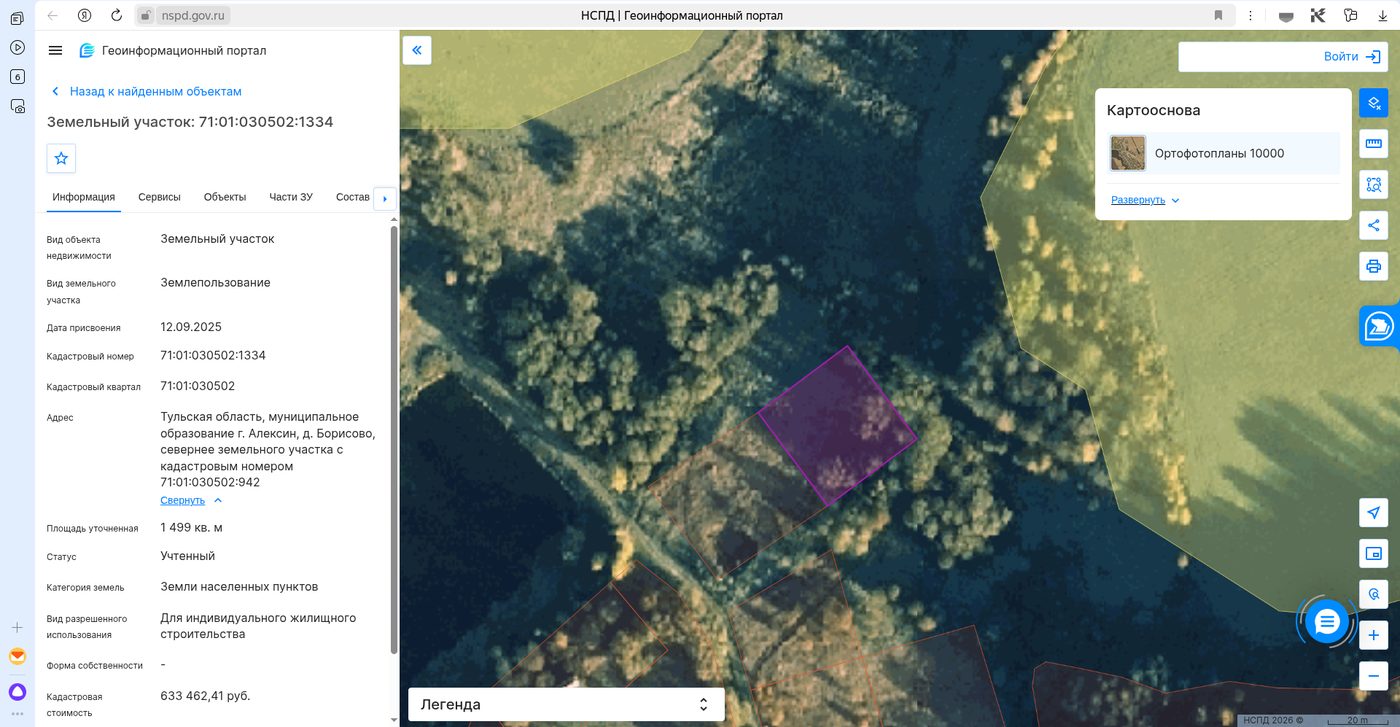Open the Легенда dropdown
This screenshot has width=1400, height=727.
(566, 704)
